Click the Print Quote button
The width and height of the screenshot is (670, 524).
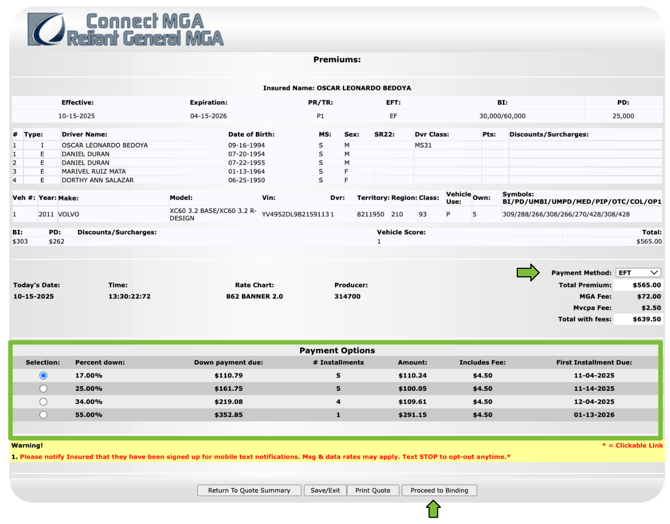click(373, 490)
